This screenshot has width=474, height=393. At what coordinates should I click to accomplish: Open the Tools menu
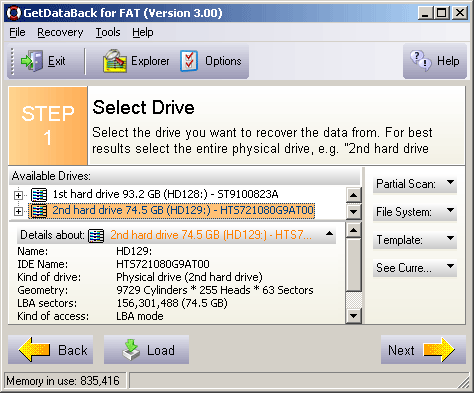coord(108,32)
